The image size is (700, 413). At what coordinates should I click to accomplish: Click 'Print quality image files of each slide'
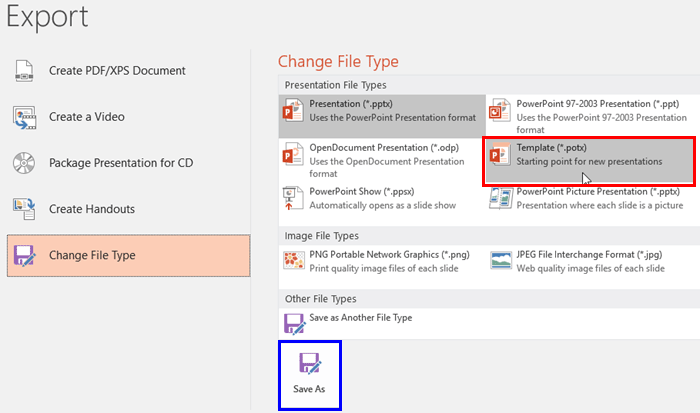(x=383, y=268)
